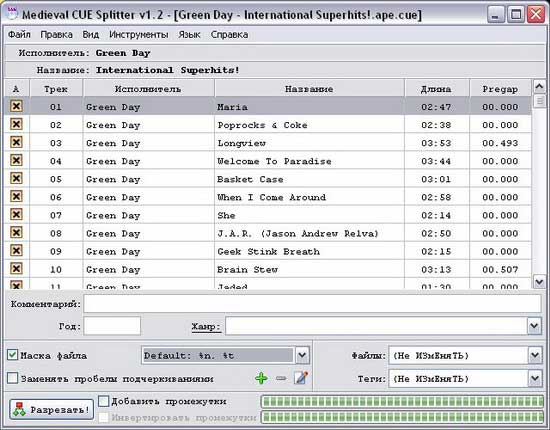Click the Pregap column header

point(500,89)
